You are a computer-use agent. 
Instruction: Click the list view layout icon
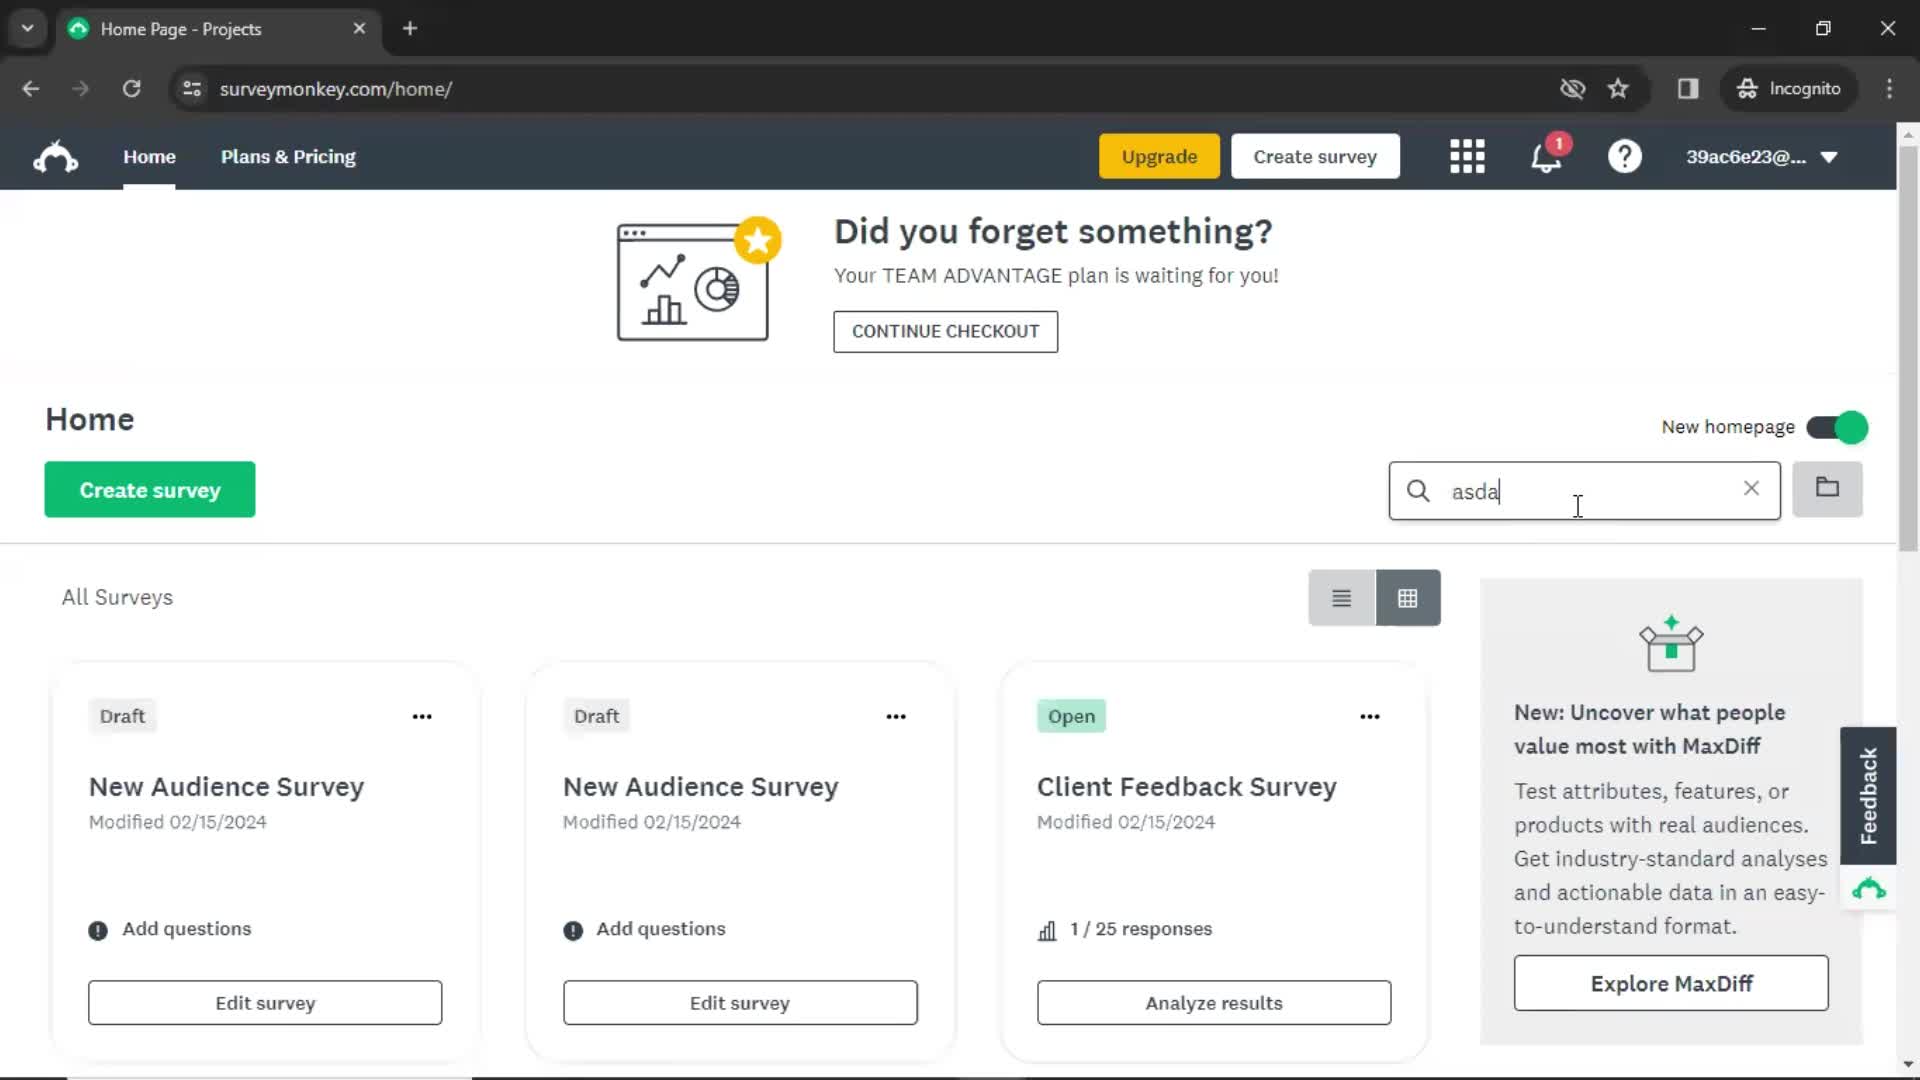coord(1341,597)
